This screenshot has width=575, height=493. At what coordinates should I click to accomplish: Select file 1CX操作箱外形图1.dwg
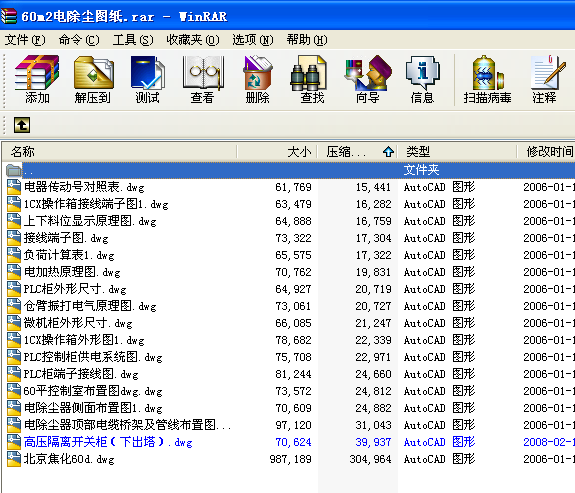pyautogui.click(x=84, y=340)
